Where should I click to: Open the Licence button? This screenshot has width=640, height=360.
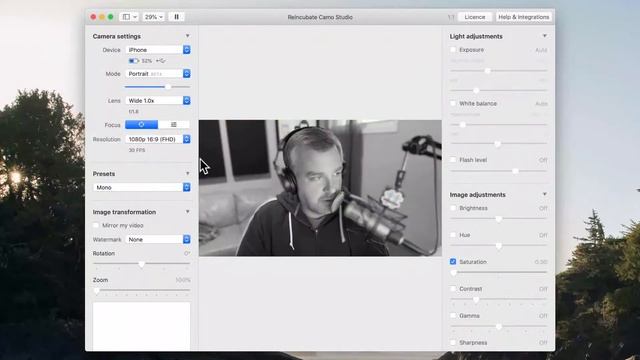pyautogui.click(x=475, y=17)
